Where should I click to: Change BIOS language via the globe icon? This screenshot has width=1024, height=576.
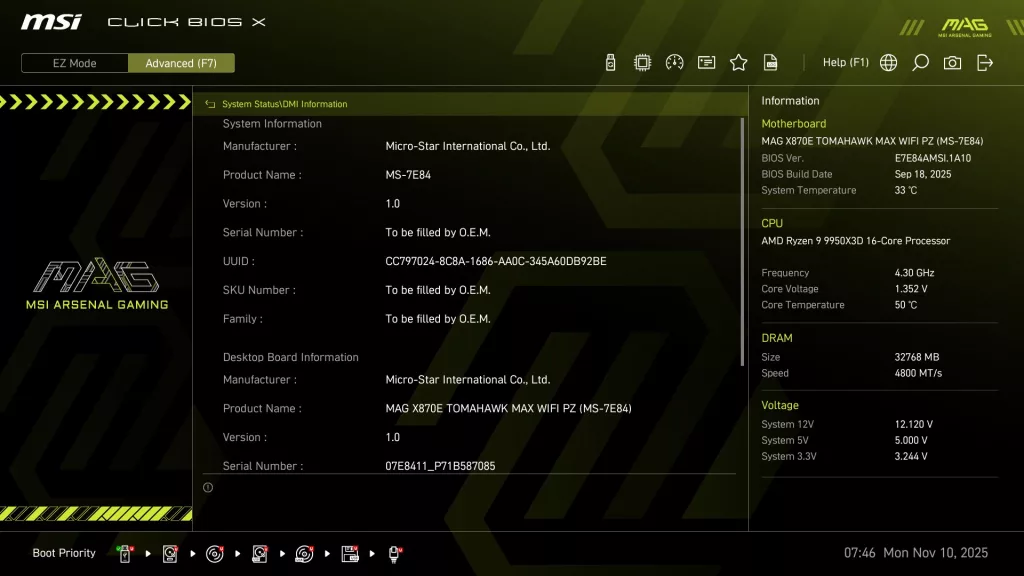coord(888,62)
